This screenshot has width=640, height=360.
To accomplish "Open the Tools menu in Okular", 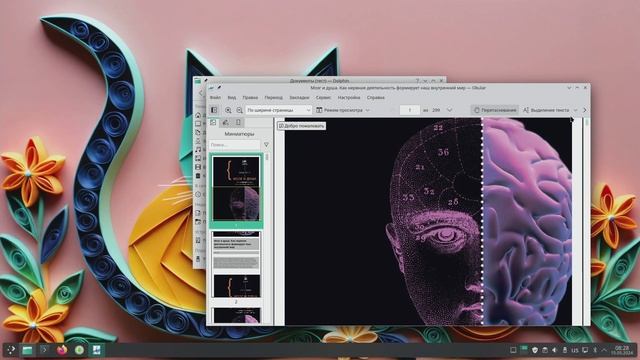I will 323,98.
